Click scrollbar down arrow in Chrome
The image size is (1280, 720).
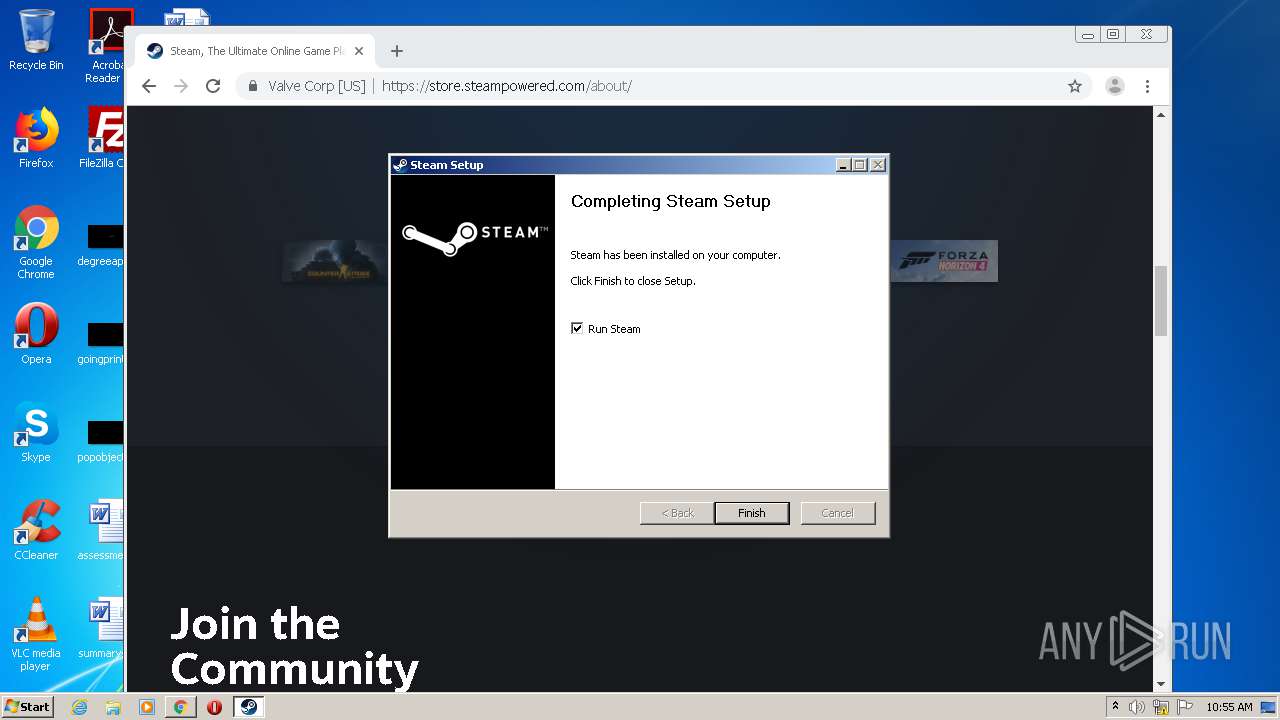pyautogui.click(x=1161, y=684)
